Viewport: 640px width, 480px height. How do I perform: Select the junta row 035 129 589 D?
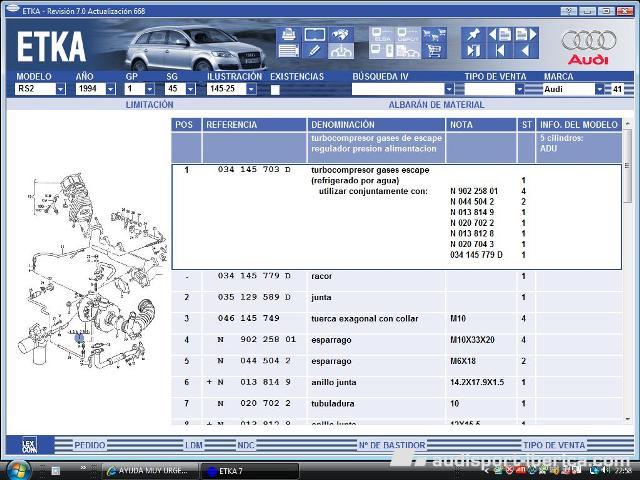click(397, 302)
